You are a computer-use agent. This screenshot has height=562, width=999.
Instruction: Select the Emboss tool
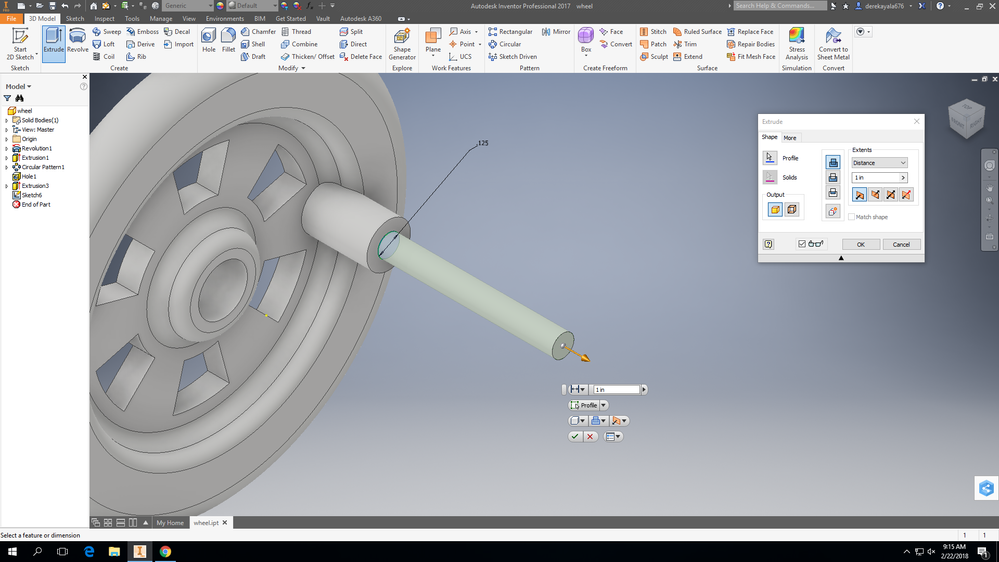click(143, 31)
